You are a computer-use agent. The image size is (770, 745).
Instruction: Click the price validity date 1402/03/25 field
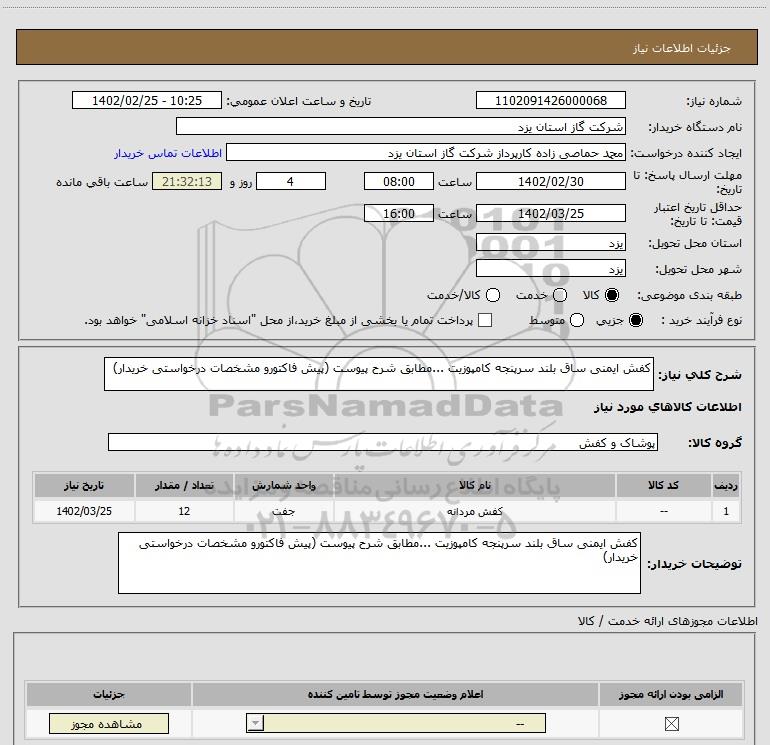click(x=550, y=213)
